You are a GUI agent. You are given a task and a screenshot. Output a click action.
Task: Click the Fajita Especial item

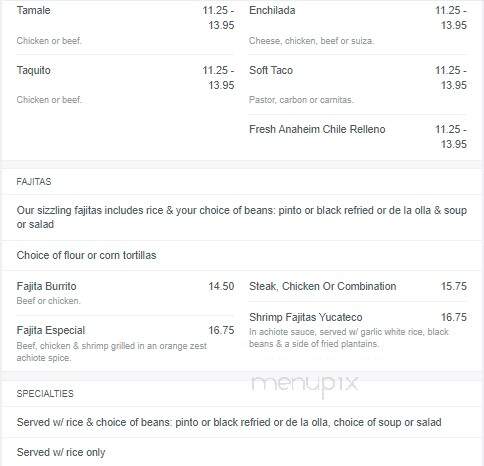coord(51,330)
